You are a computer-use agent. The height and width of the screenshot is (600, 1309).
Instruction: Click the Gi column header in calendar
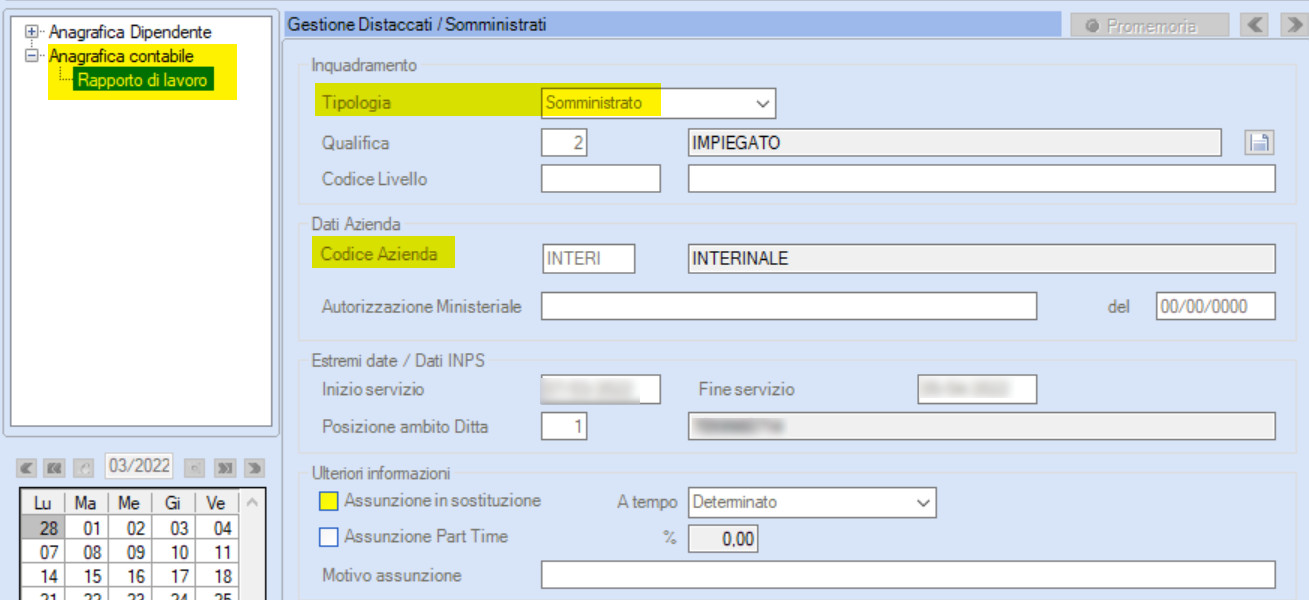(175, 503)
